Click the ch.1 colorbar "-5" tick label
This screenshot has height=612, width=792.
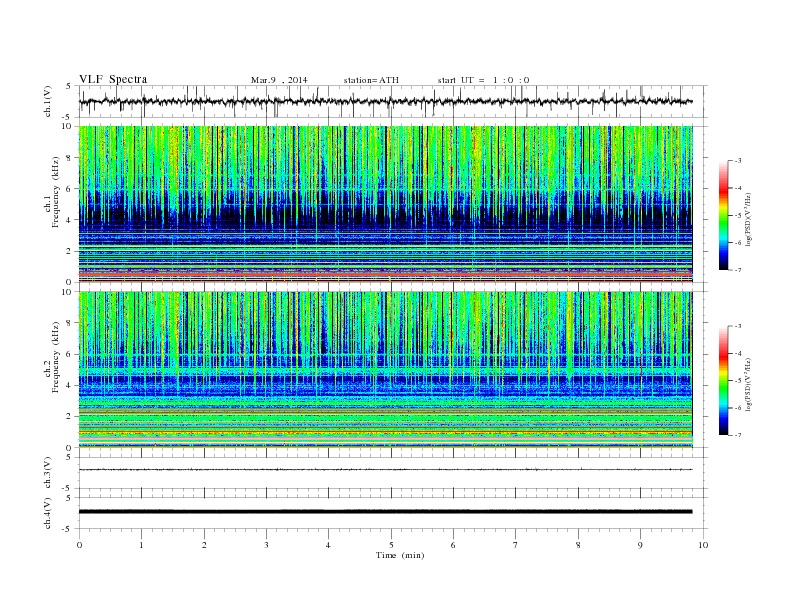pyautogui.click(x=738, y=216)
